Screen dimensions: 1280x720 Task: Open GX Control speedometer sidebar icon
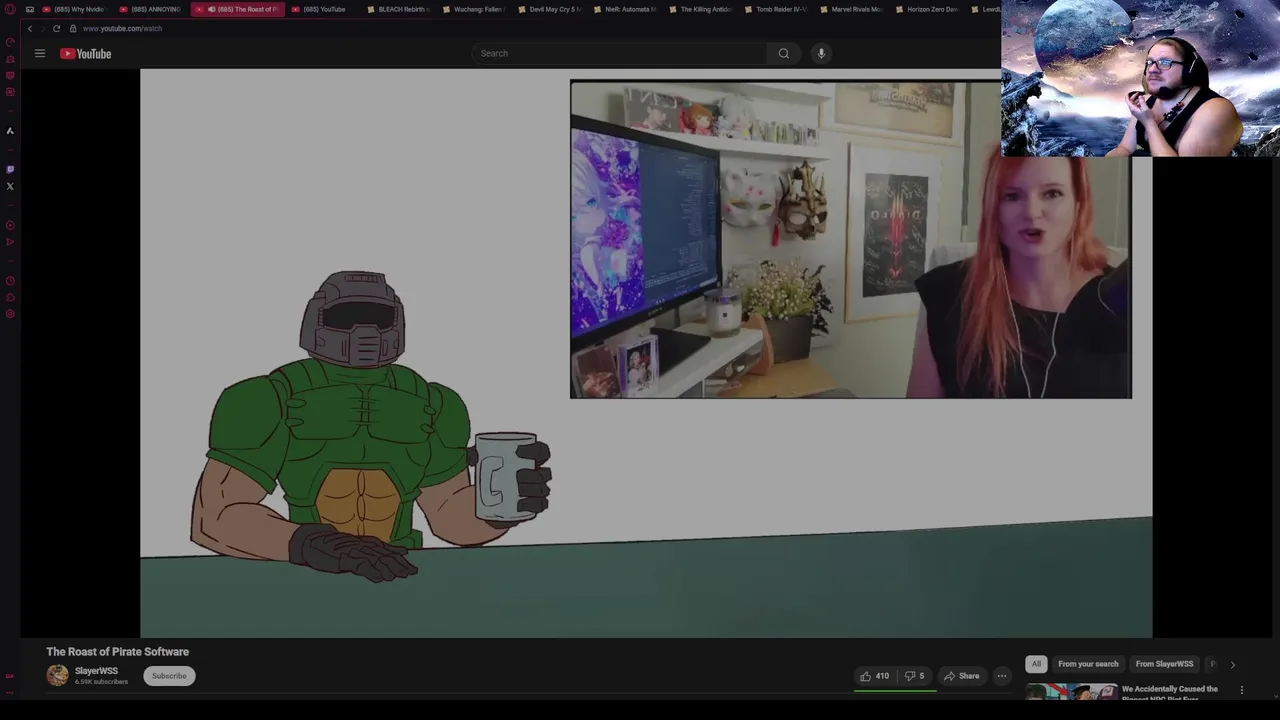[10, 42]
